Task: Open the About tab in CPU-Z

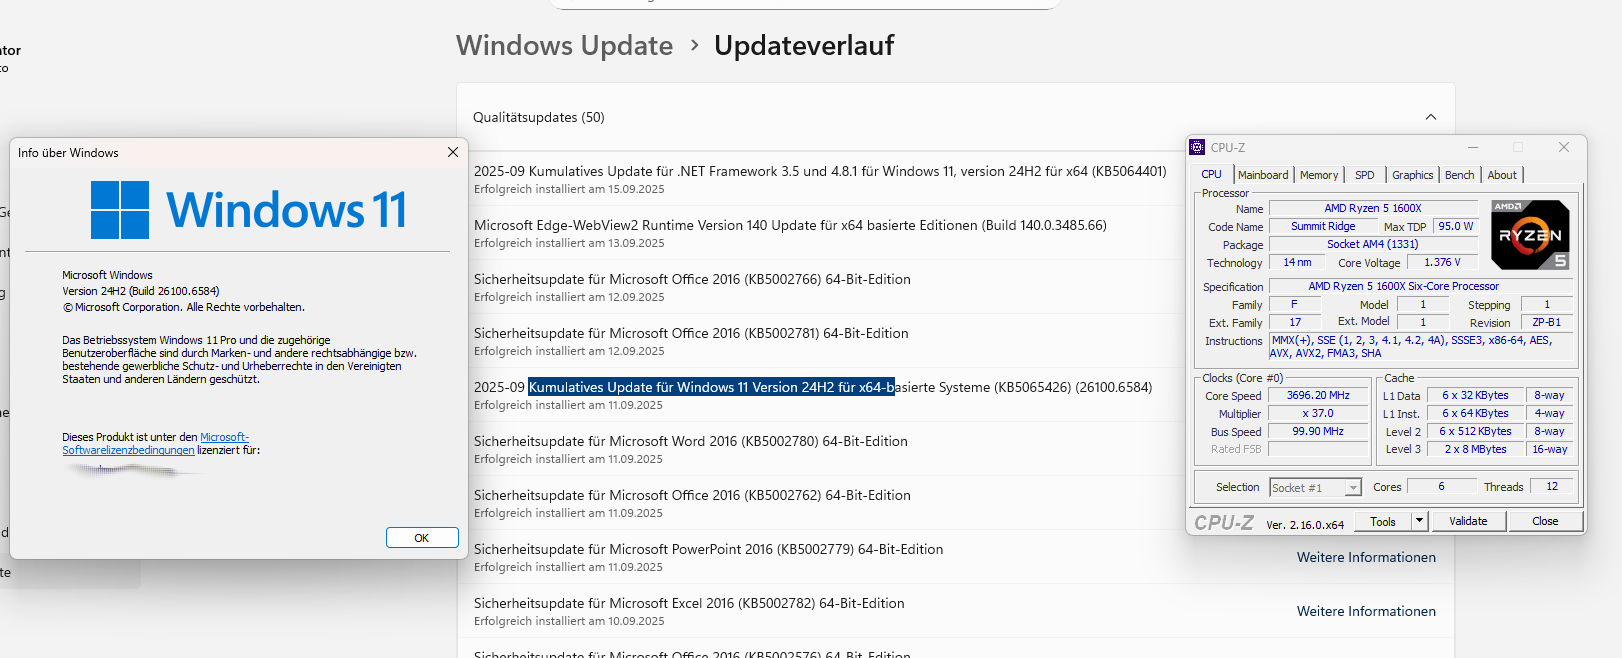Action: [1502, 175]
